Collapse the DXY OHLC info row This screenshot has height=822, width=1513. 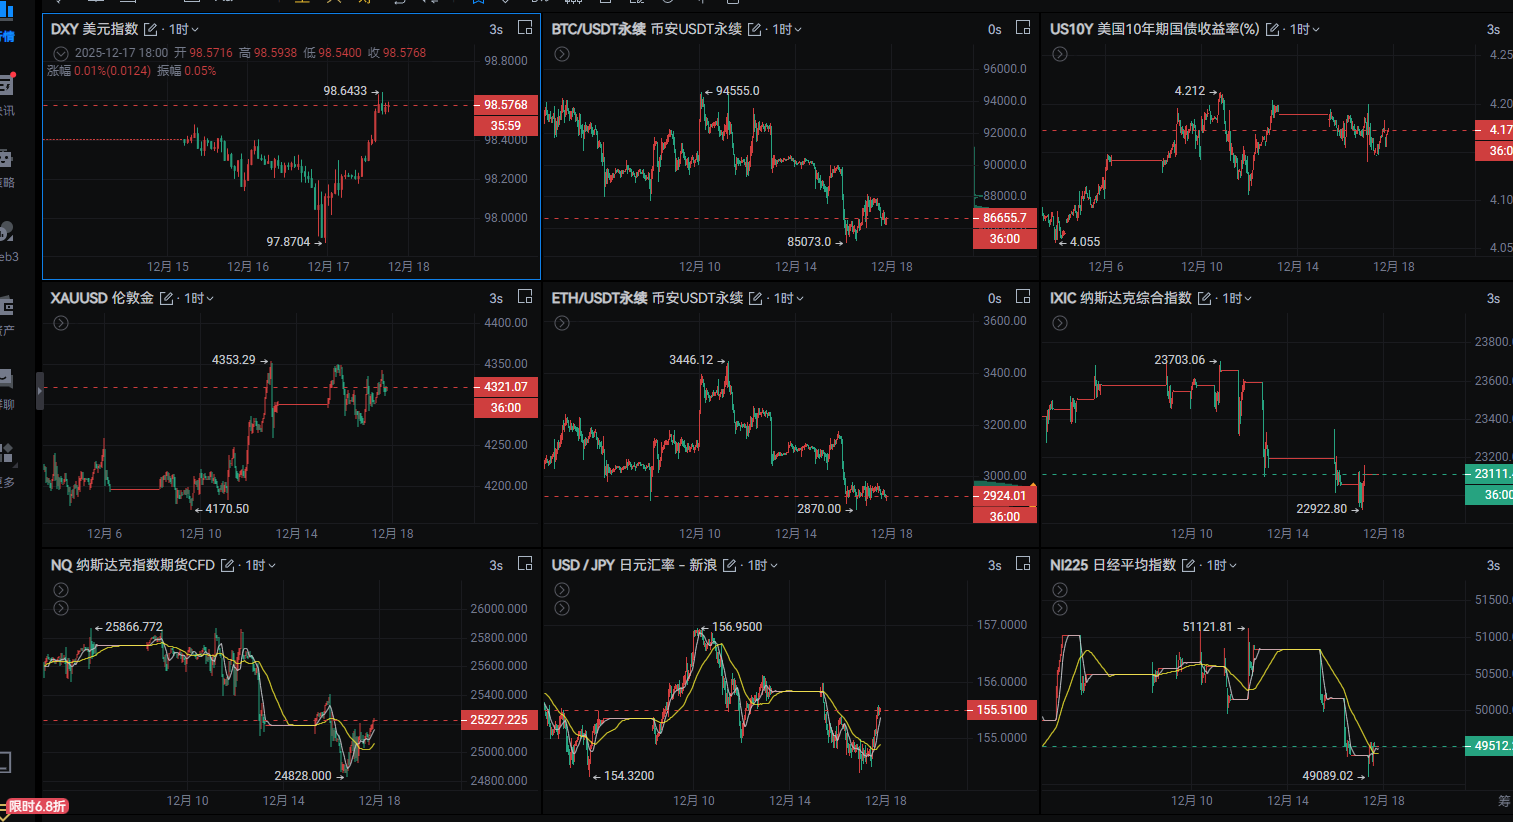tap(61, 53)
